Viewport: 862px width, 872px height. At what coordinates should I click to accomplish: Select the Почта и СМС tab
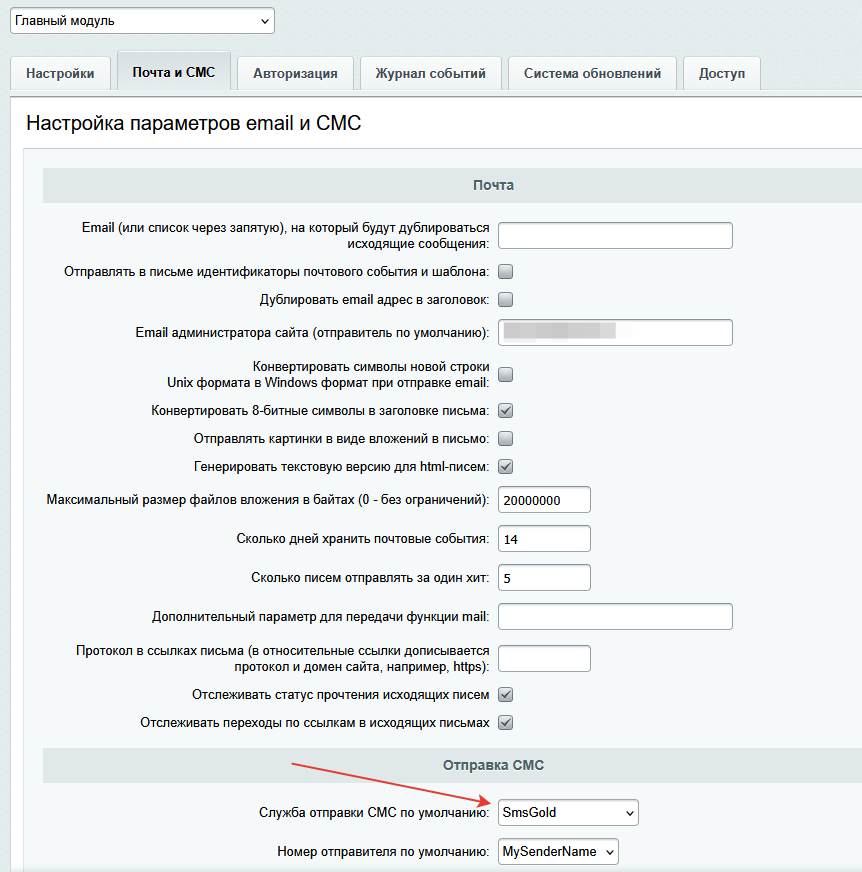pos(174,72)
